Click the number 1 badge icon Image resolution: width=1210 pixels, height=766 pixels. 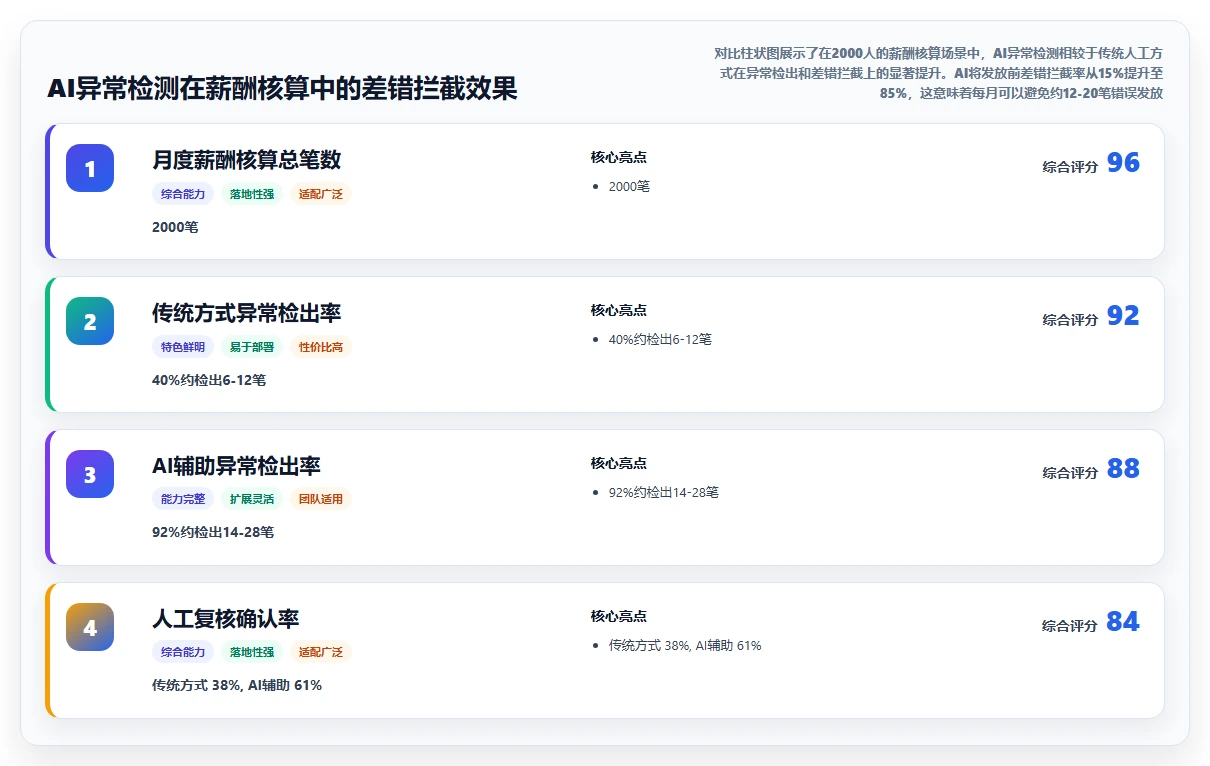(x=90, y=168)
